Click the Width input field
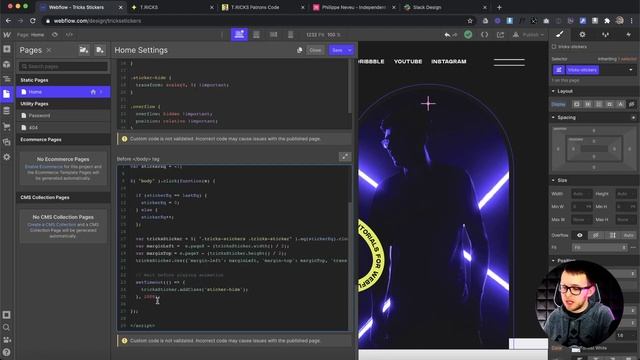 click(x=582, y=193)
